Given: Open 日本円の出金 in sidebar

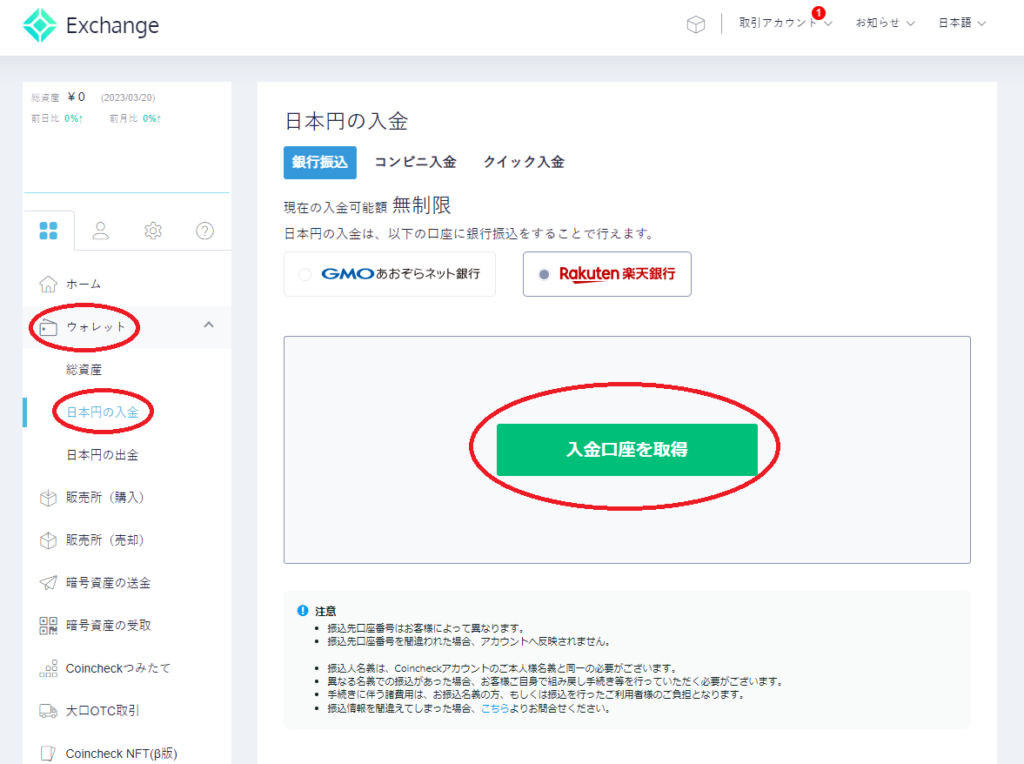Looking at the screenshot, I should click(x=102, y=455).
